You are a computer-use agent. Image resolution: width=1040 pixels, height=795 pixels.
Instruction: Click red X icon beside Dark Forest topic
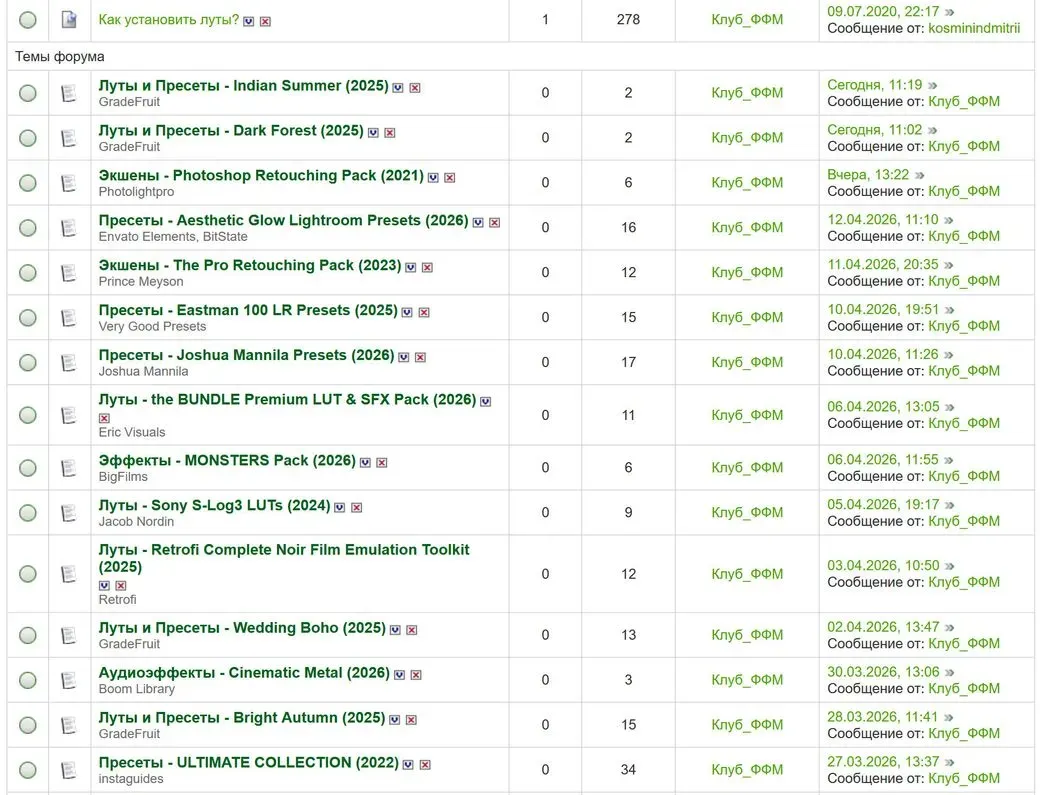390,133
